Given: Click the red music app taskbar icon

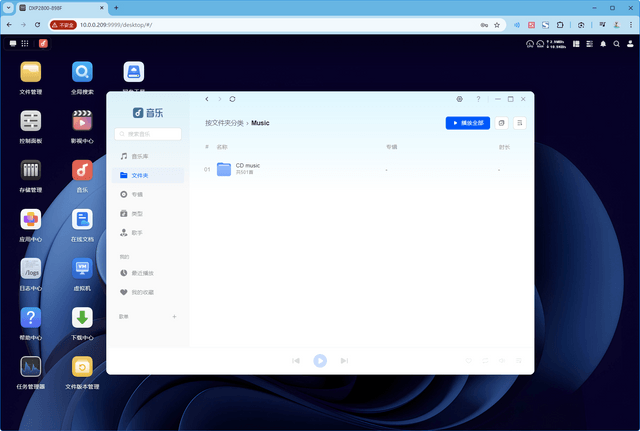Looking at the screenshot, I should tap(43, 43).
